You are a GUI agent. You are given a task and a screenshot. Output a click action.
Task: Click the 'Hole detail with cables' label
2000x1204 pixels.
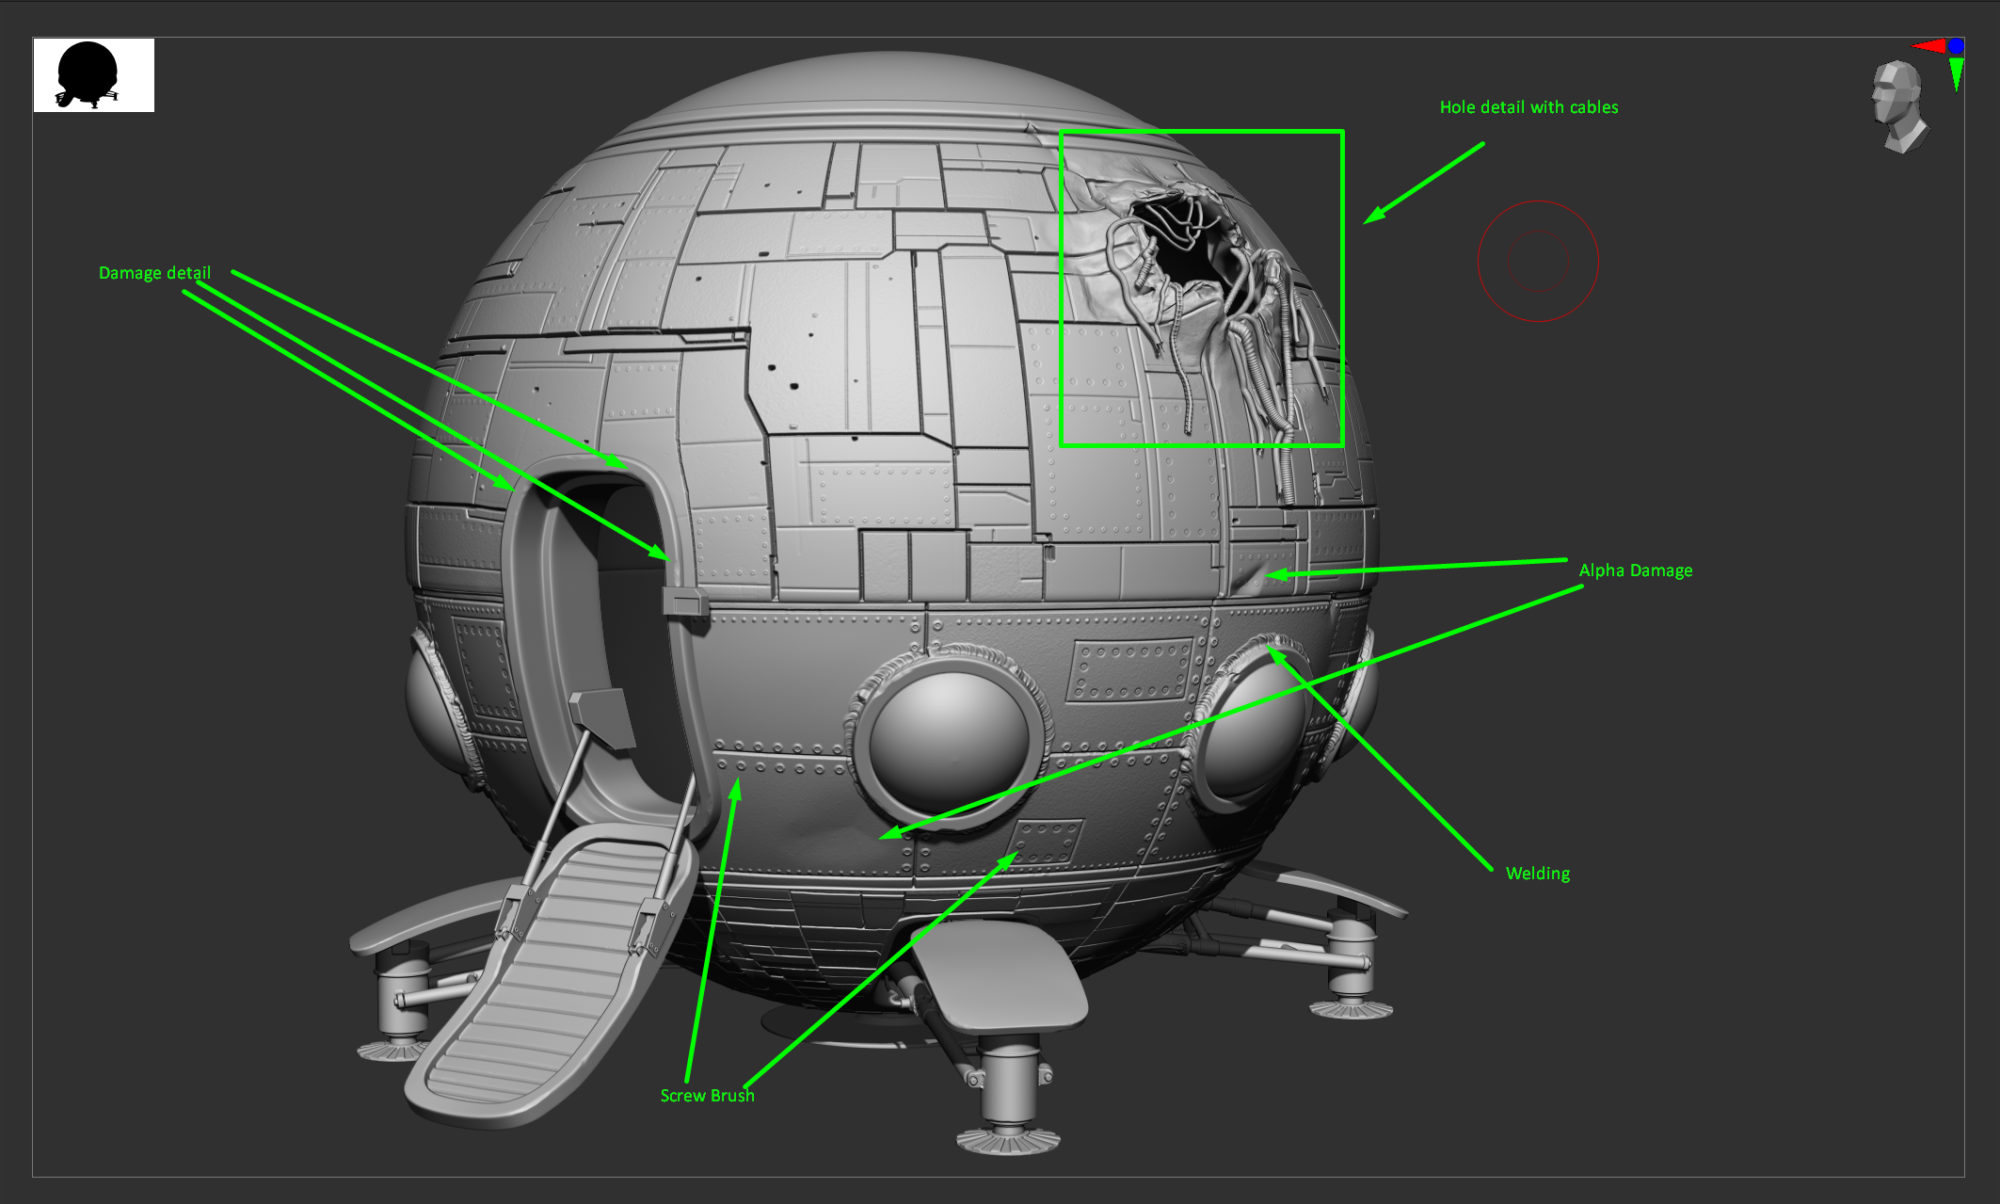coord(1528,107)
